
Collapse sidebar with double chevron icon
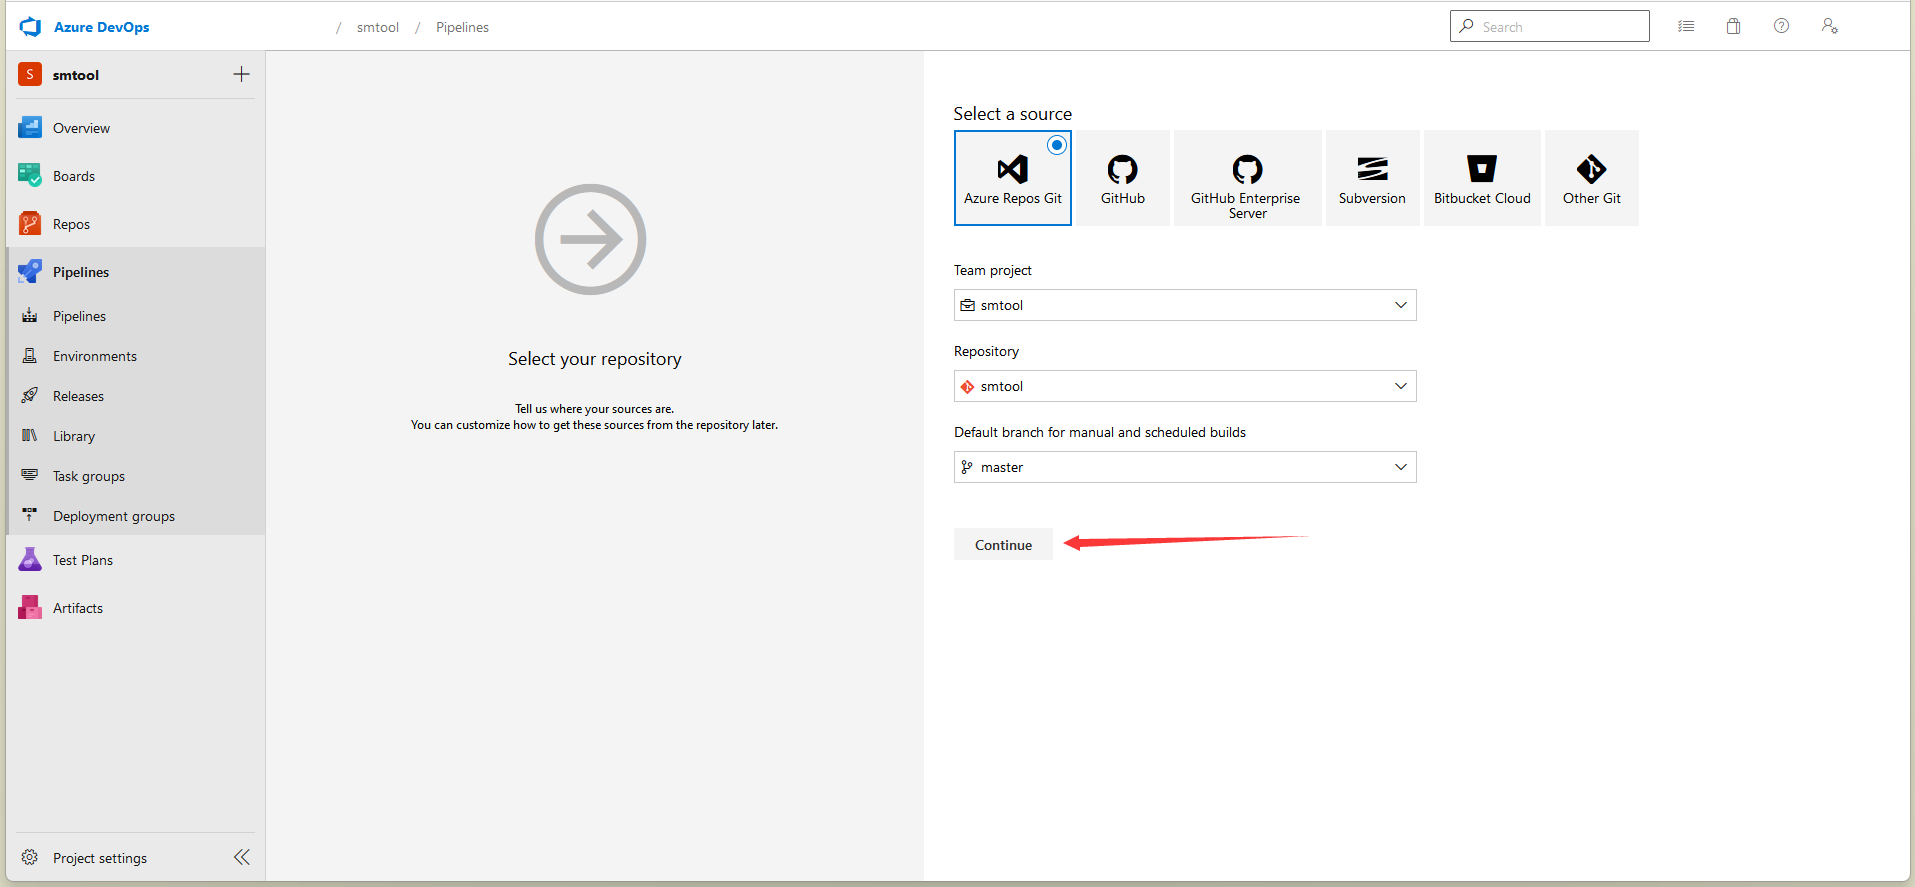coord(241,857)
